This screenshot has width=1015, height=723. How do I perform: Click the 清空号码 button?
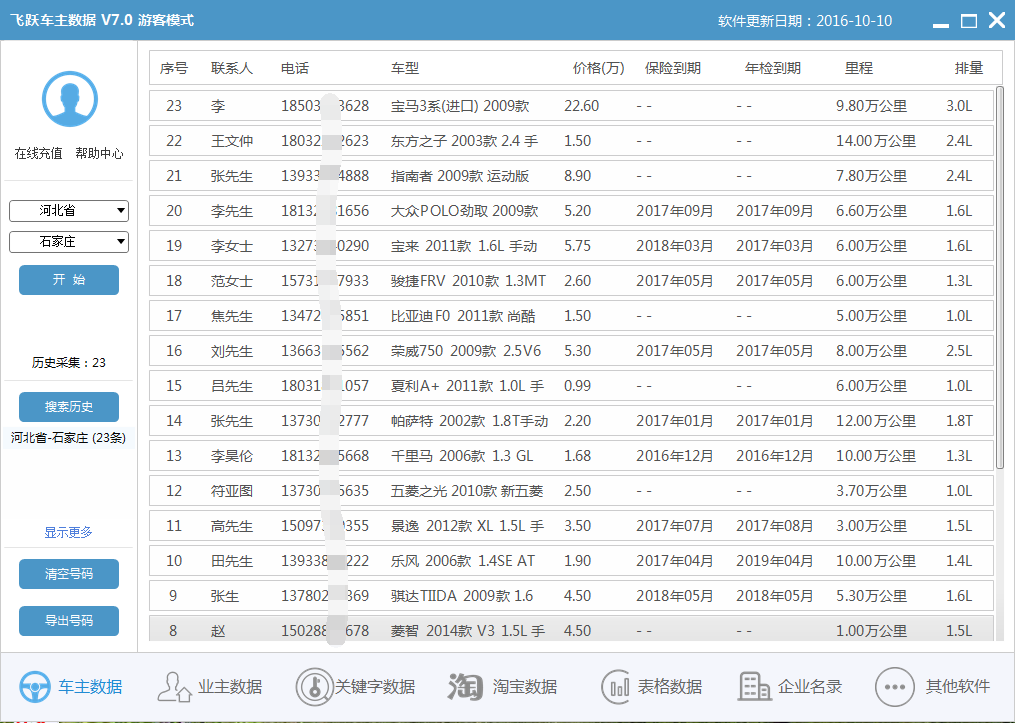69,574
